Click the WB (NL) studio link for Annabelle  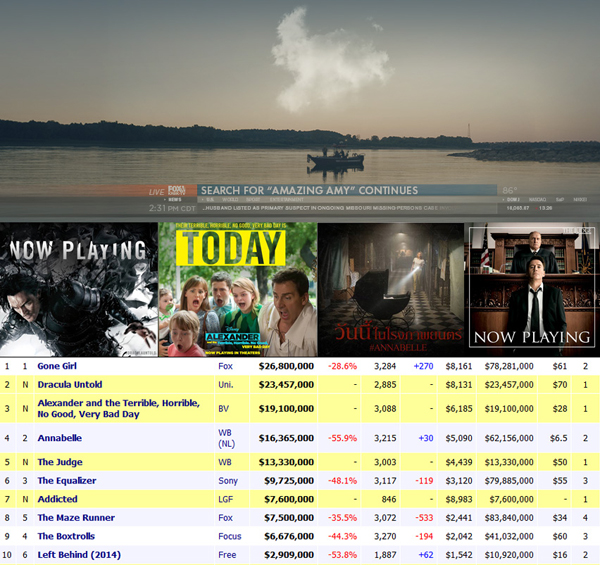click(x=227, y=438)
